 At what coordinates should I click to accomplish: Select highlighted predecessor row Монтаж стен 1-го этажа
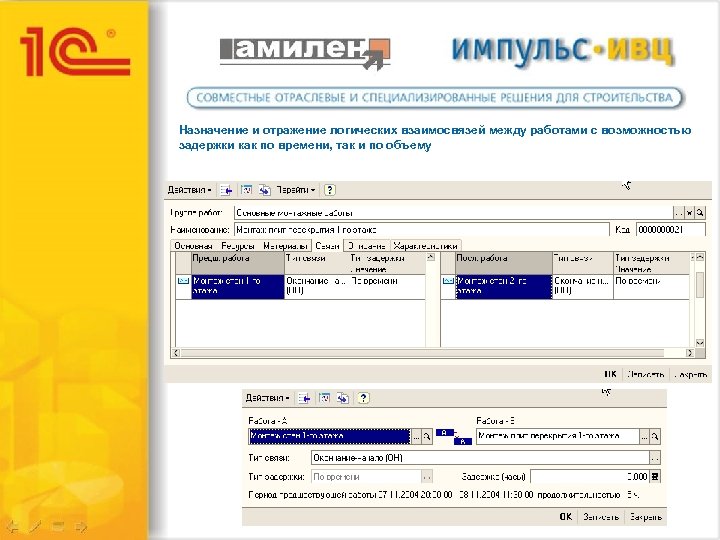pos(237,287)
